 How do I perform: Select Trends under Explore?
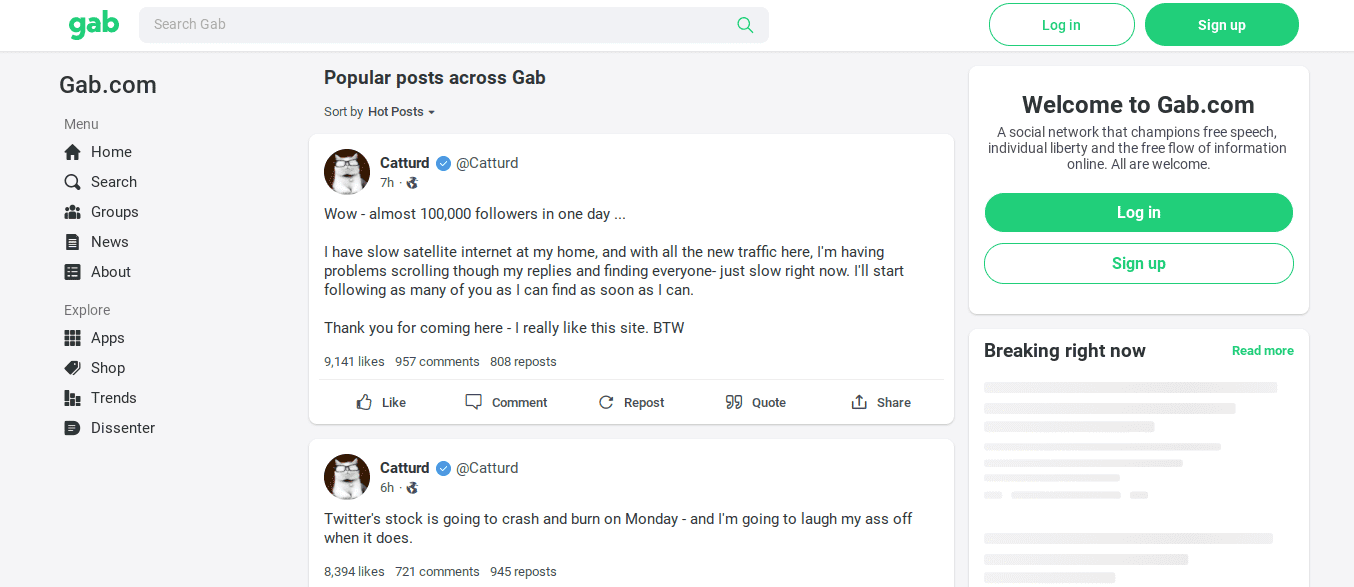tap(113, 398)
